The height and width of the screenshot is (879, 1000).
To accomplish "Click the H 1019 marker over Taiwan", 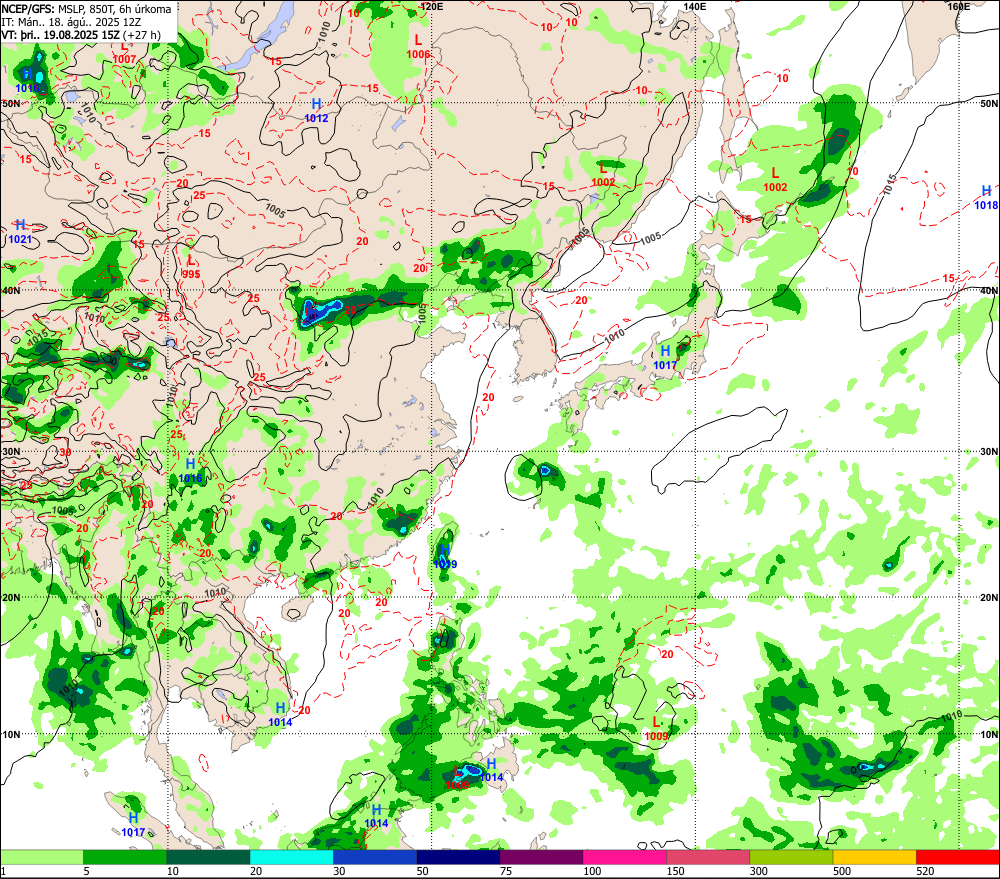I will [445, 557].
